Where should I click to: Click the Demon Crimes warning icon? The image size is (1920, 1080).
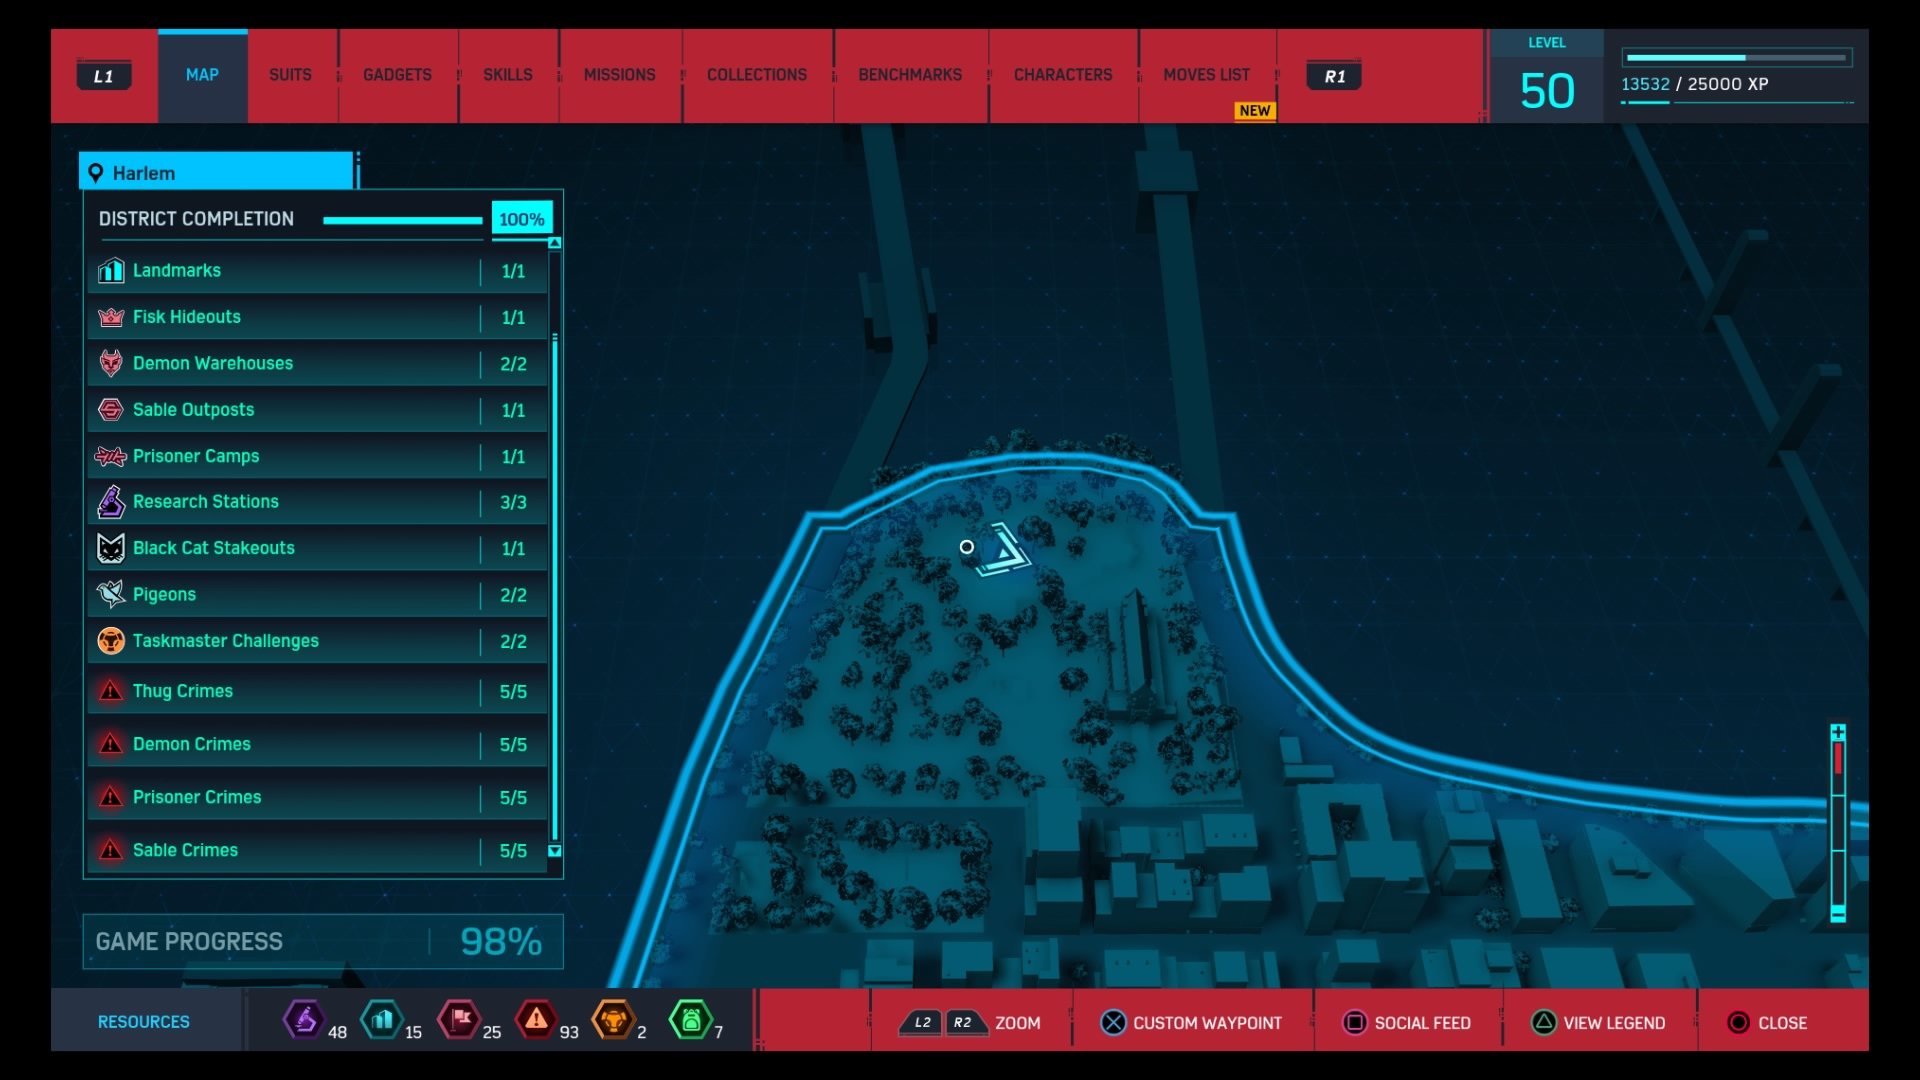[112, 744]
